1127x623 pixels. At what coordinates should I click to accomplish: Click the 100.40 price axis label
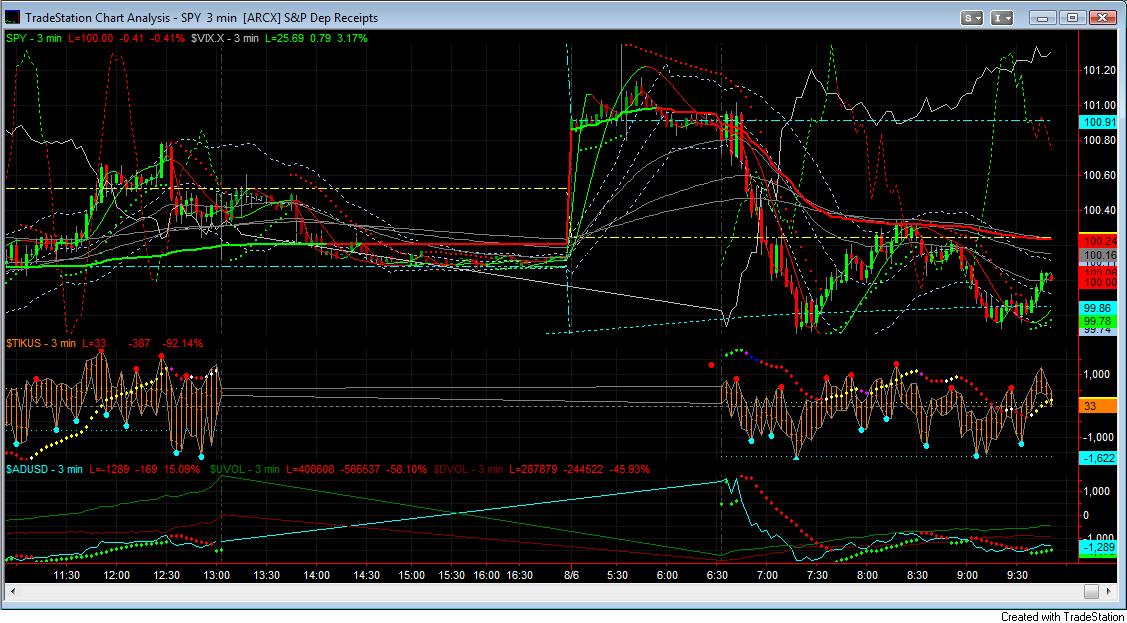pos(1098,210)
